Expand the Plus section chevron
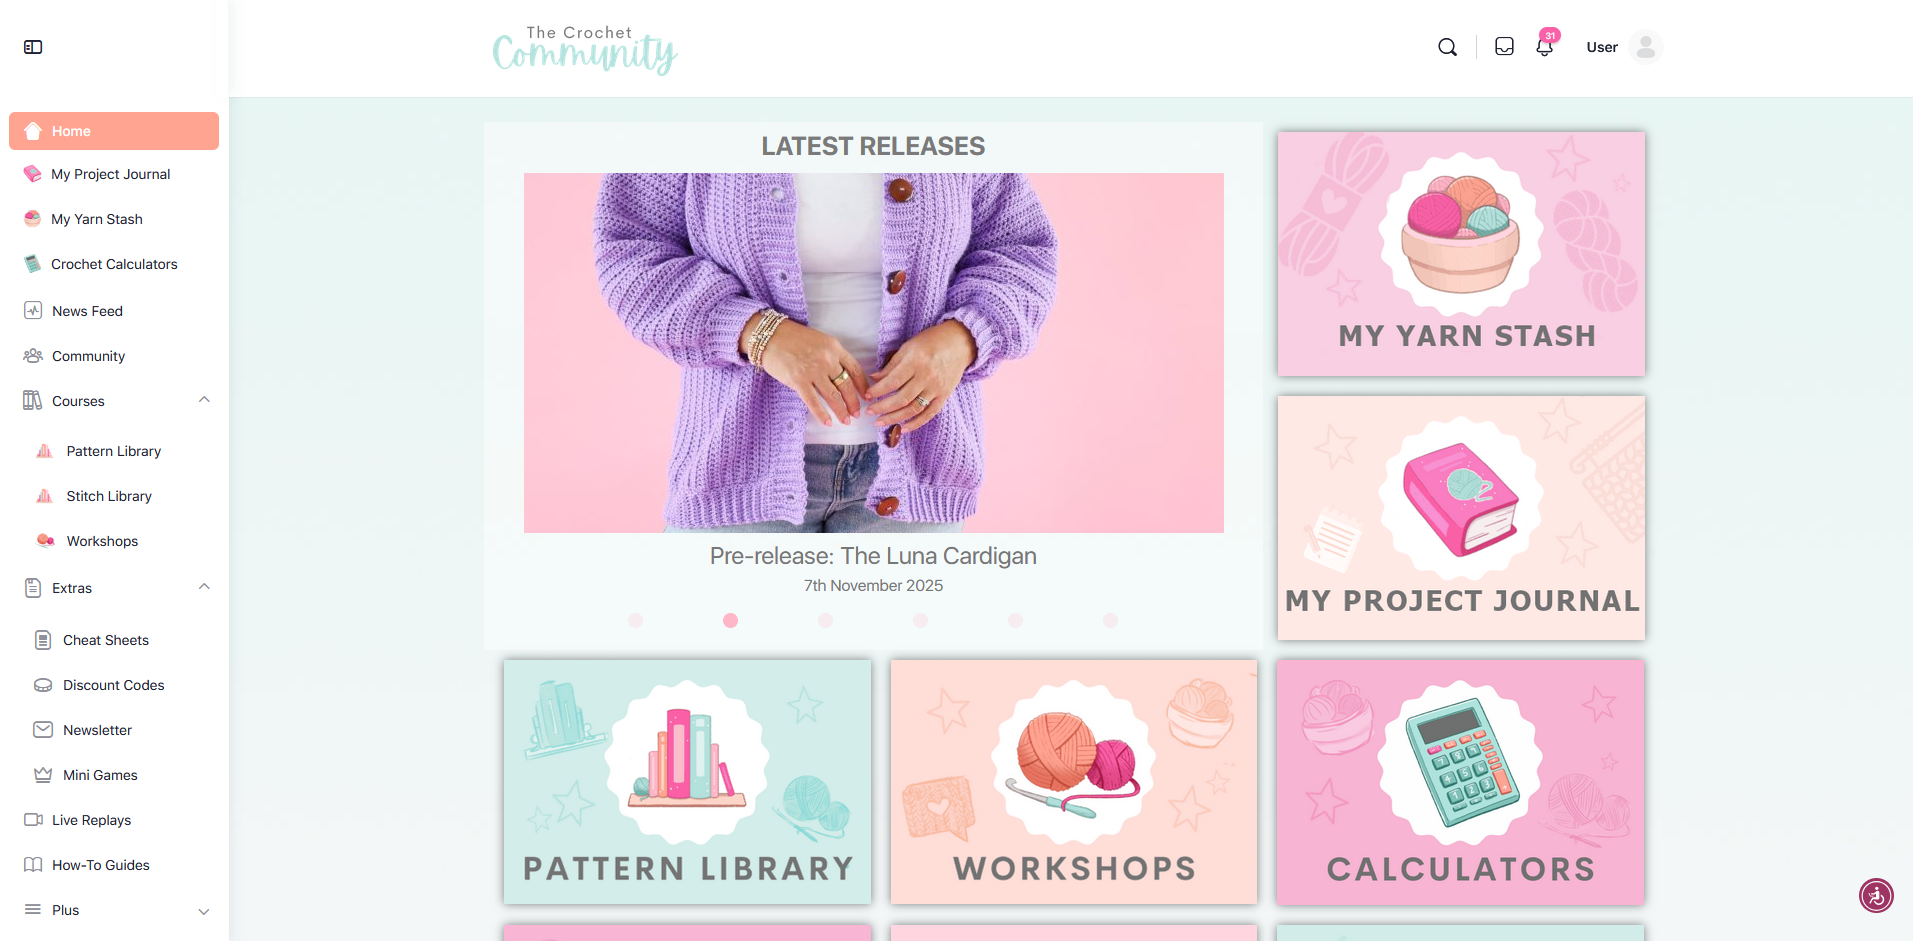The image size is (1913, 941). 204,911
